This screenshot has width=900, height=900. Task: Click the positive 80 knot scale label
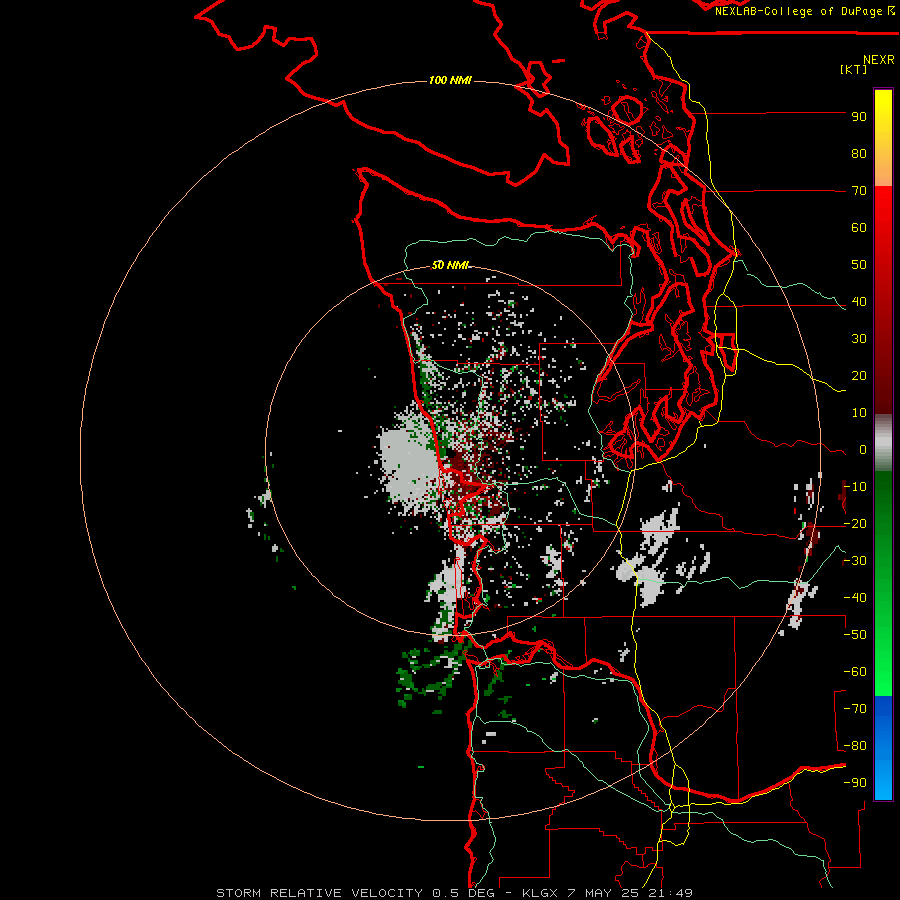859,153
